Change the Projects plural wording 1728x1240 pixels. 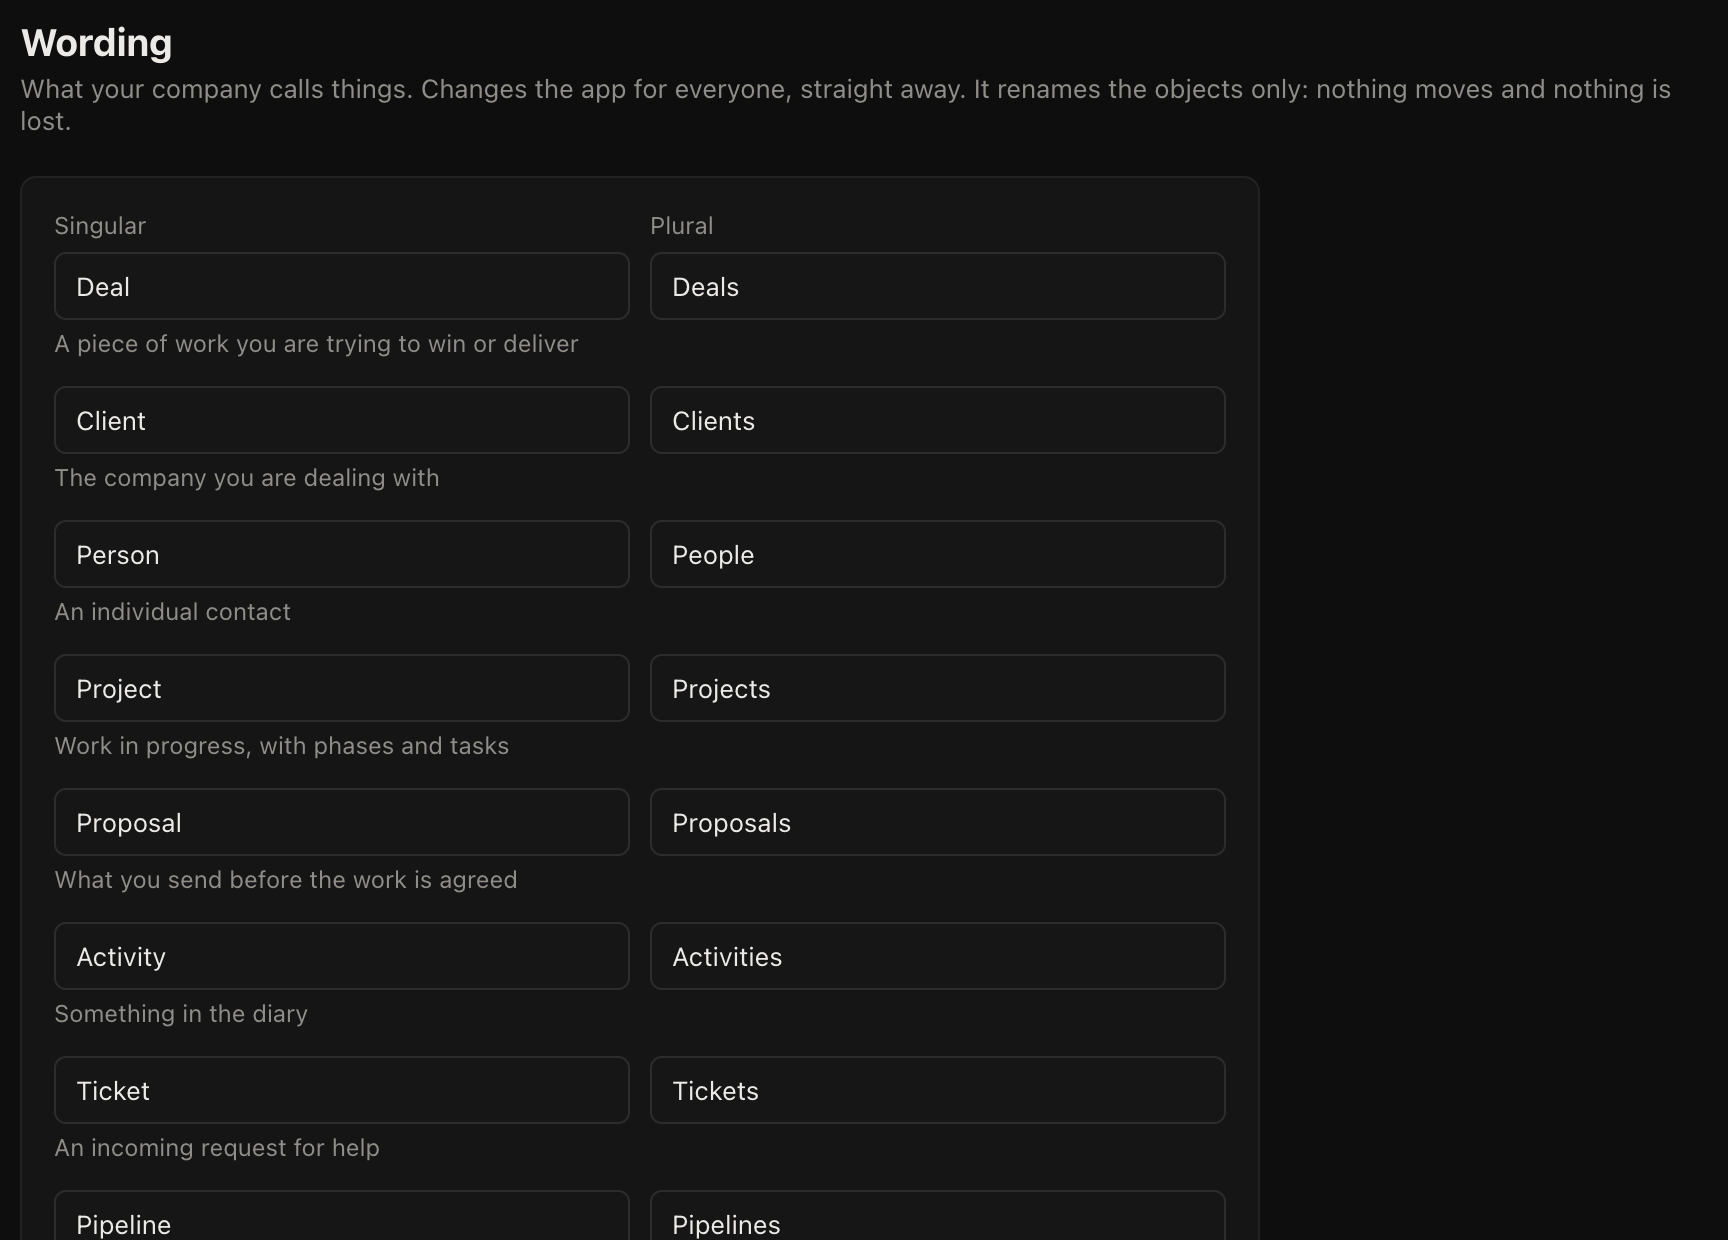coord(938,688)
